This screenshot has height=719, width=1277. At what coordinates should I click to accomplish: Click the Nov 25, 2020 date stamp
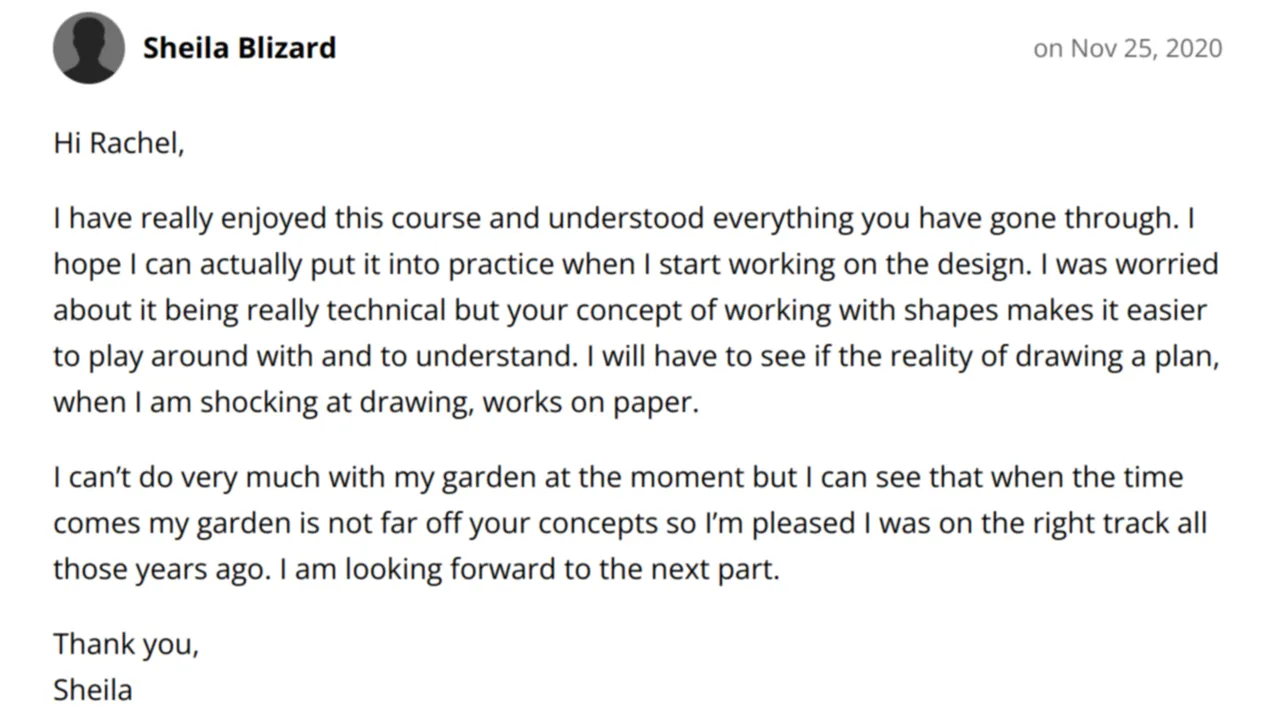pyautogui.click(x=1127, y=48)
